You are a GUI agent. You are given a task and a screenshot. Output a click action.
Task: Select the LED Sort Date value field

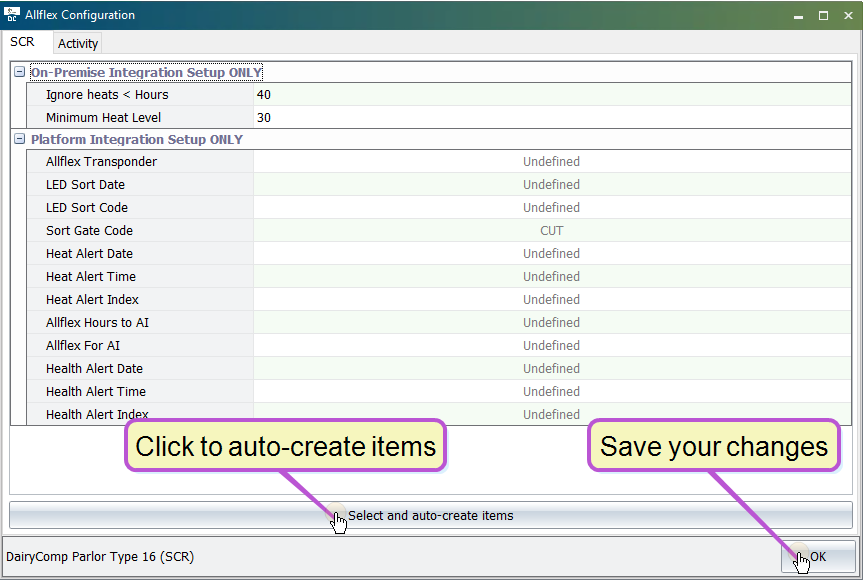pyautogui.click(x=552, y=185)
